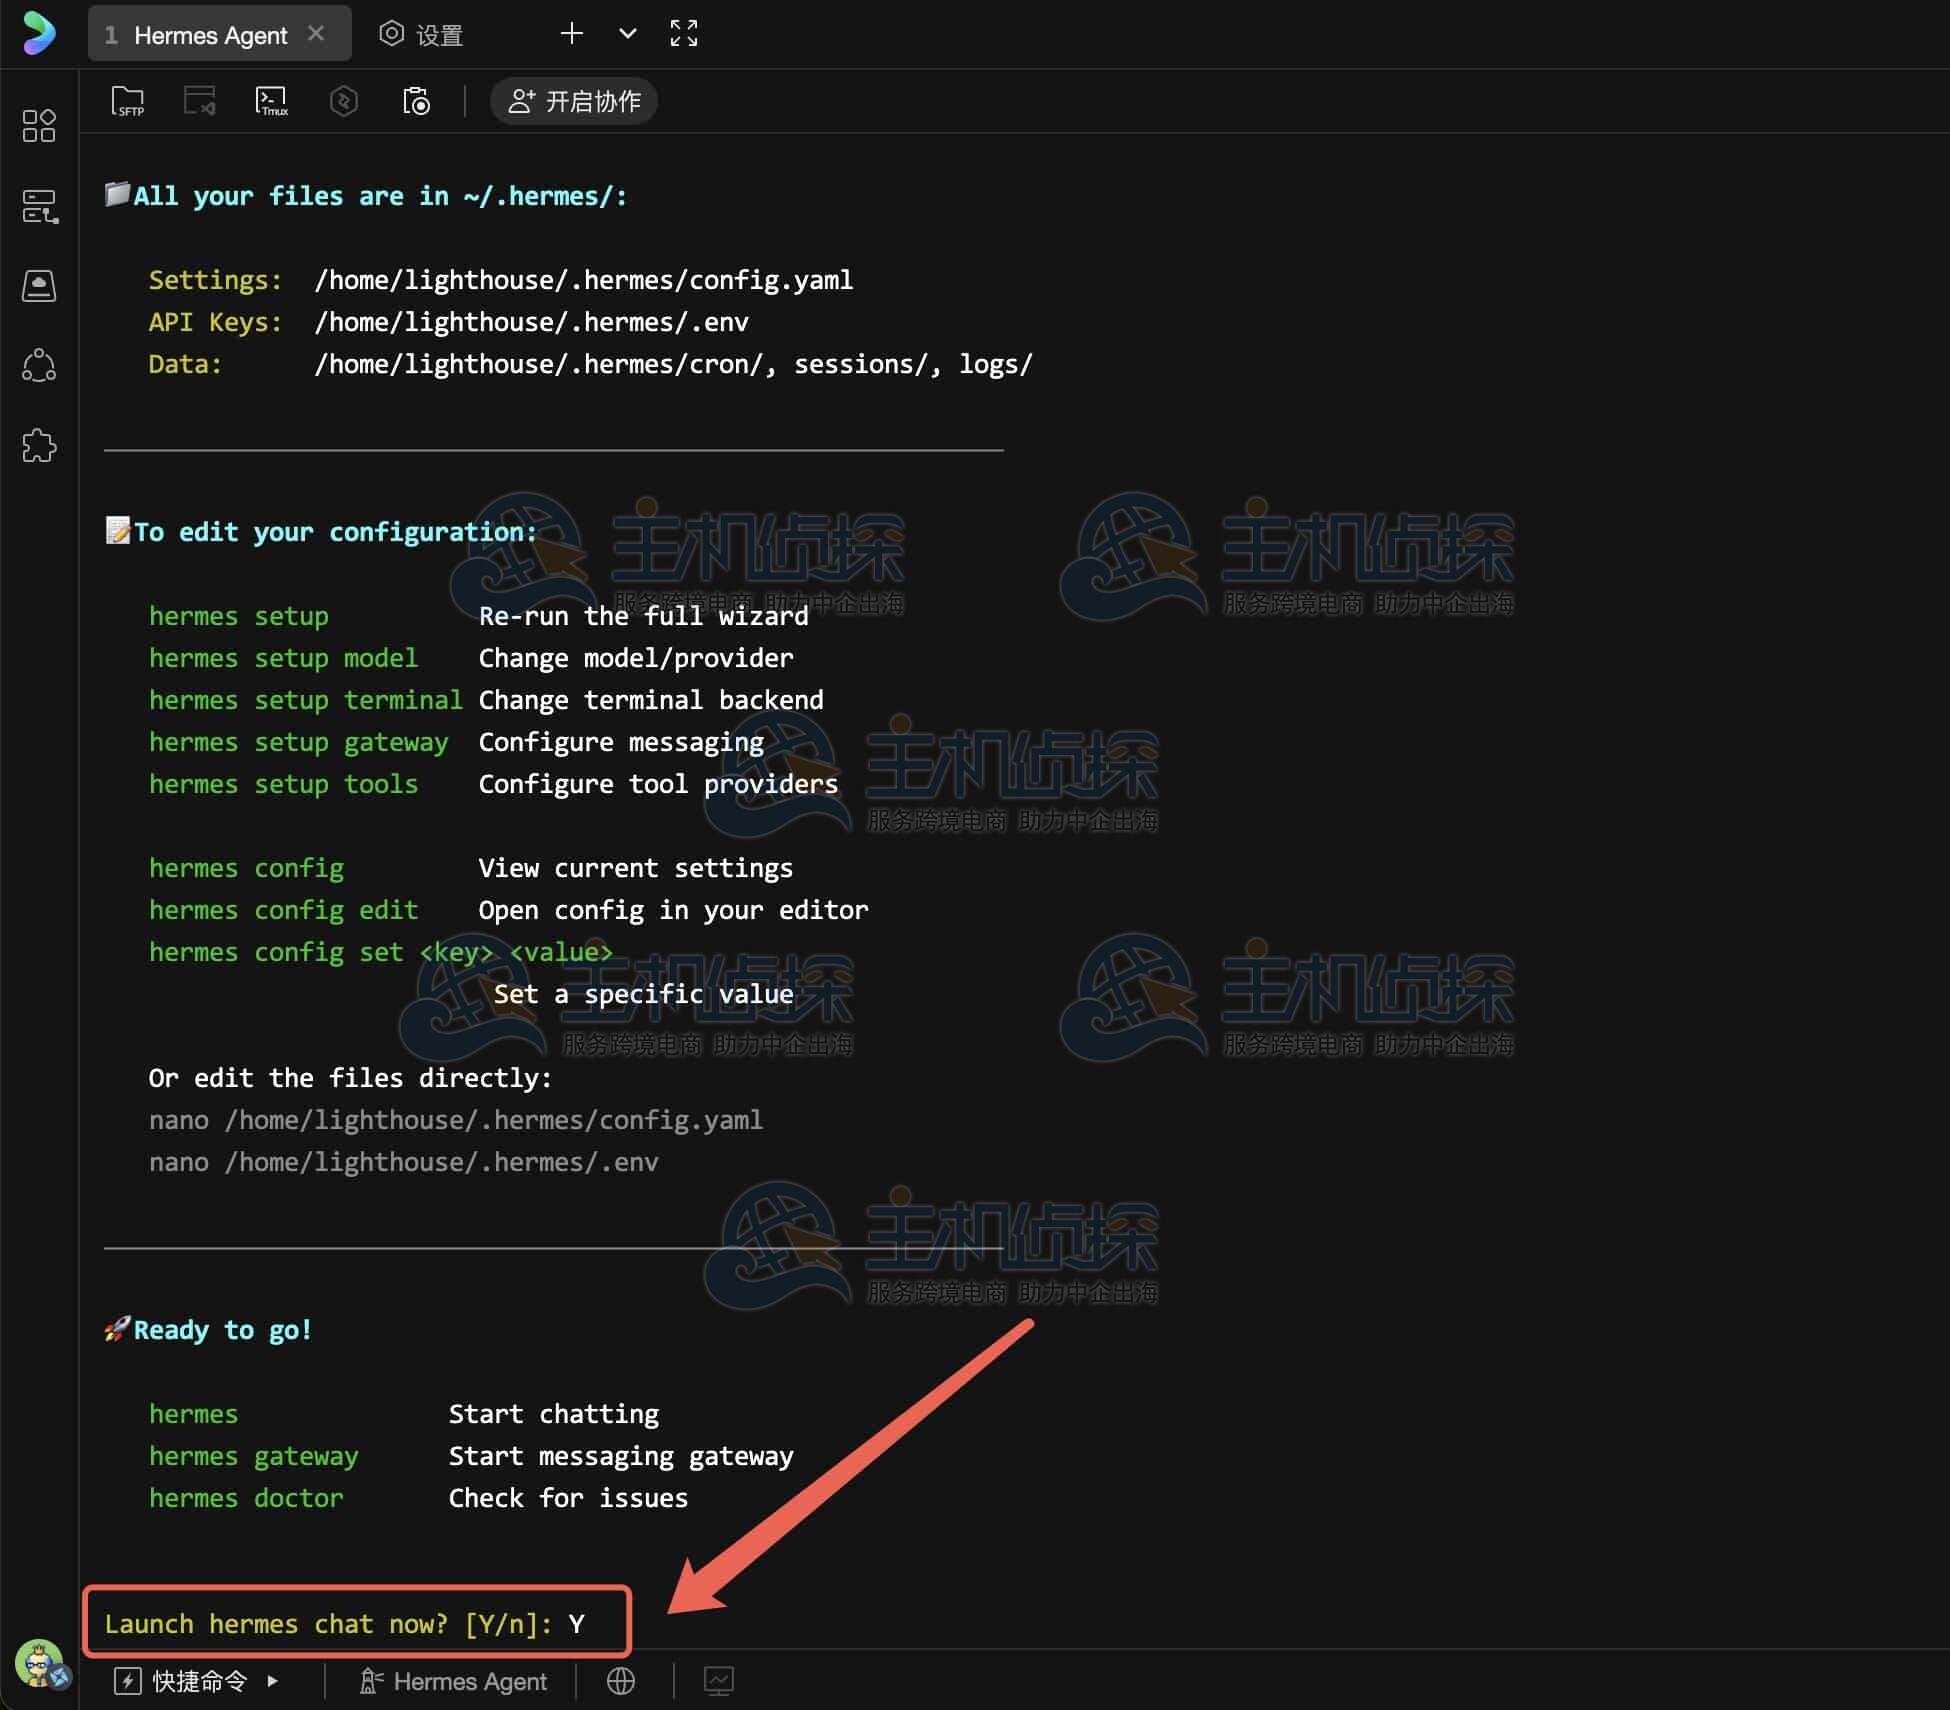This screenshot has height=1710, width=1950.
Task: Click the hexagon script icon in toolbar
Action: [x=344, y=101]
